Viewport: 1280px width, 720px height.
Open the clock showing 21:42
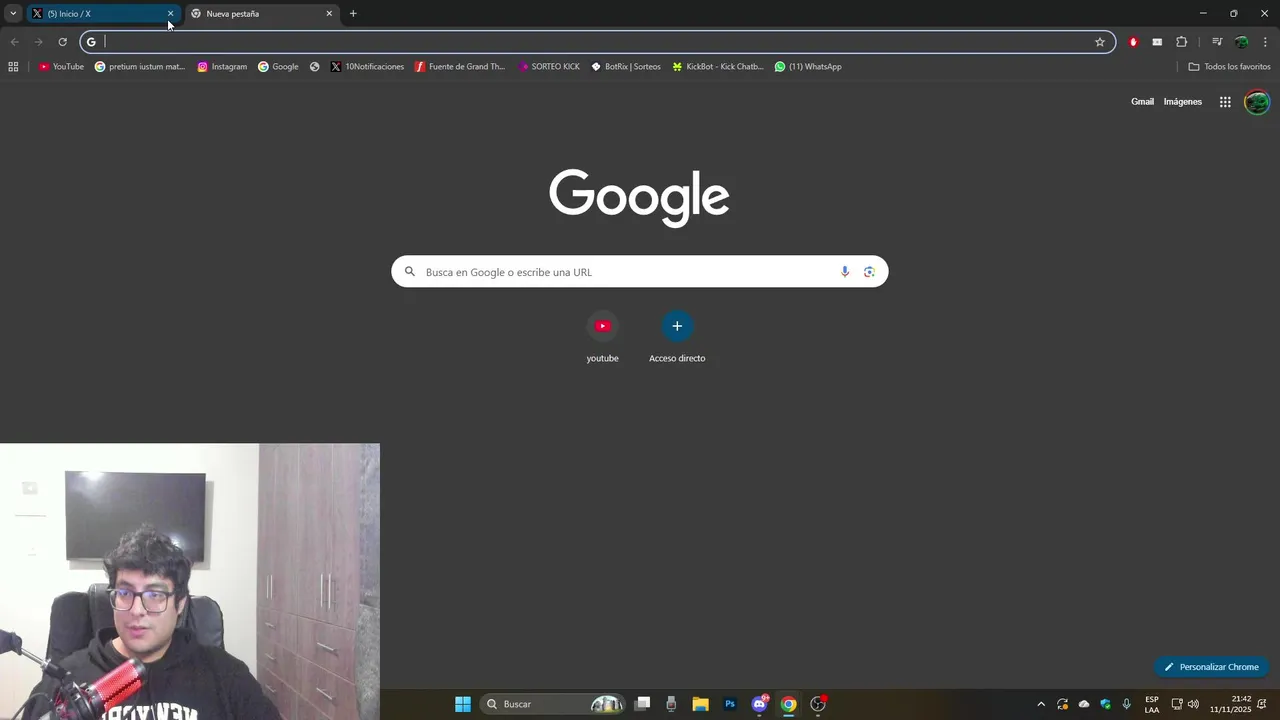1231,704
